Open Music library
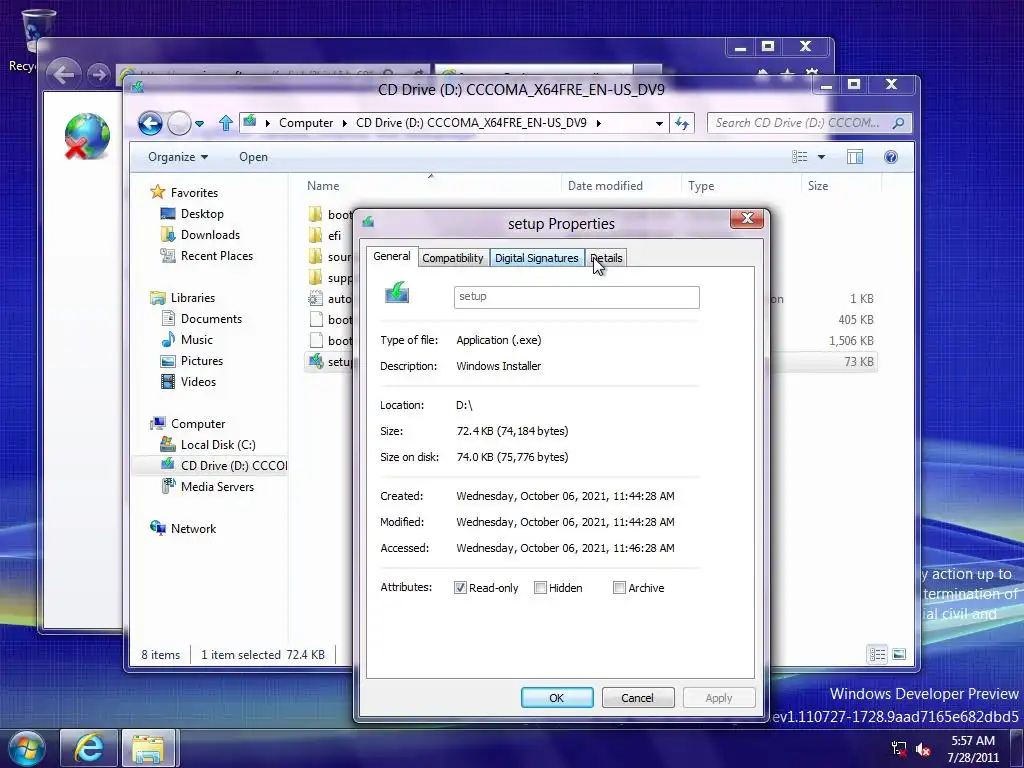The width and height of the screenshot is (1024, 768). 196,340
